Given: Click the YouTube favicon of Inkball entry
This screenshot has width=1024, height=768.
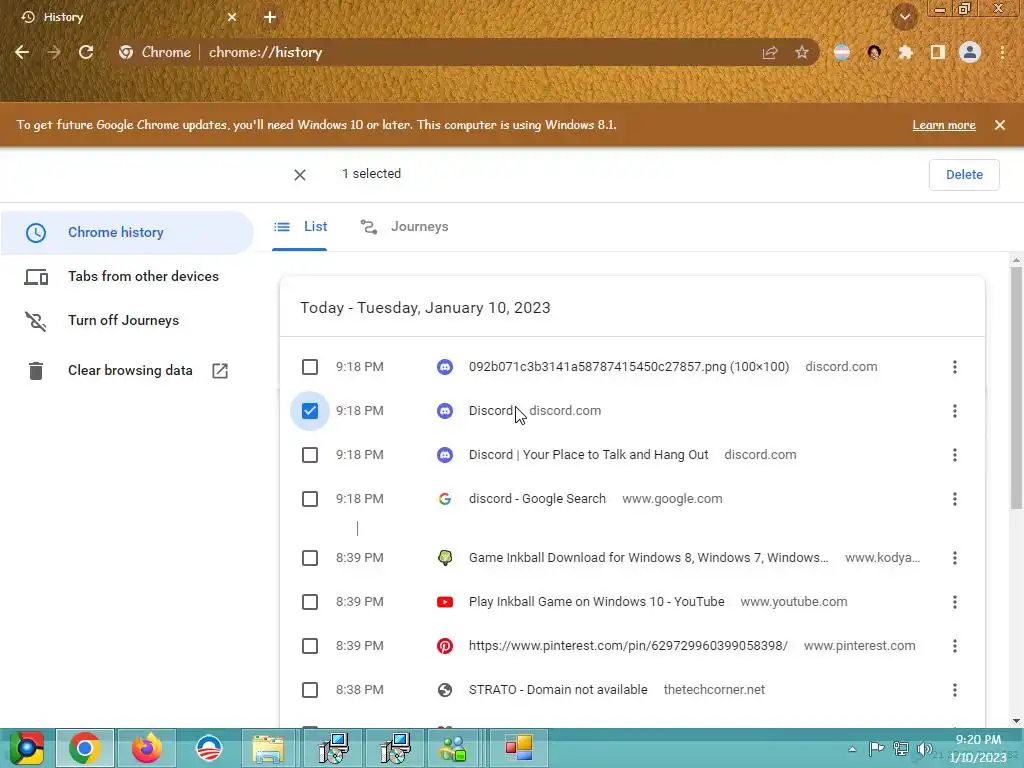Looking at the screenshot, I should pyautogui.click(x=445, y=602).
